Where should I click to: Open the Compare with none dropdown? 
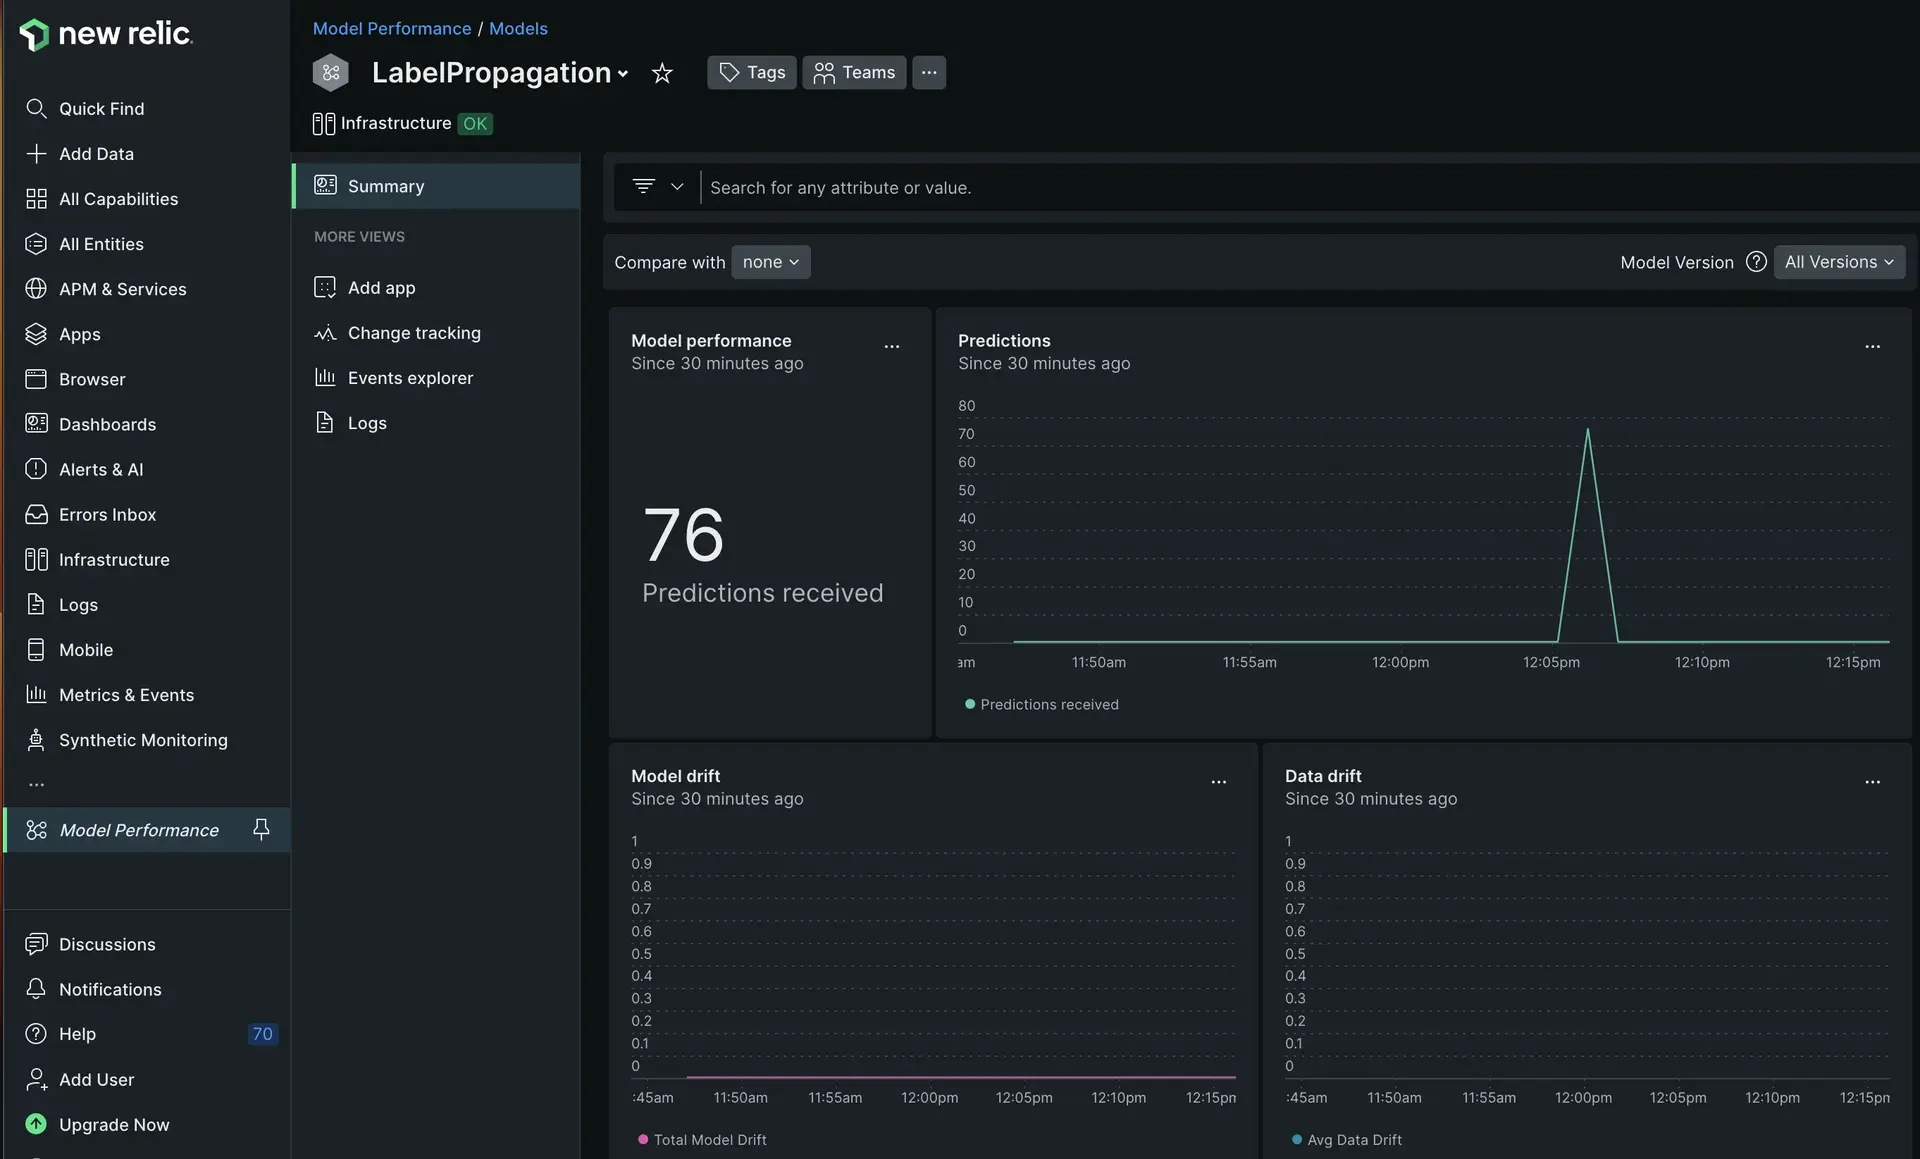770,262
